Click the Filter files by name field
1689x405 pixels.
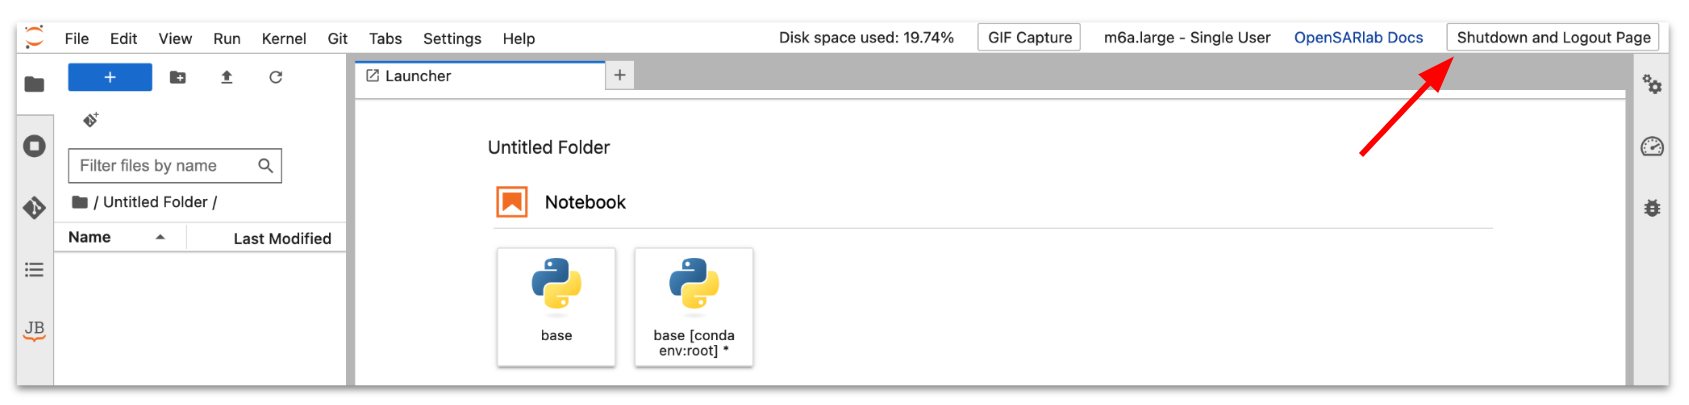pos(166,166)
